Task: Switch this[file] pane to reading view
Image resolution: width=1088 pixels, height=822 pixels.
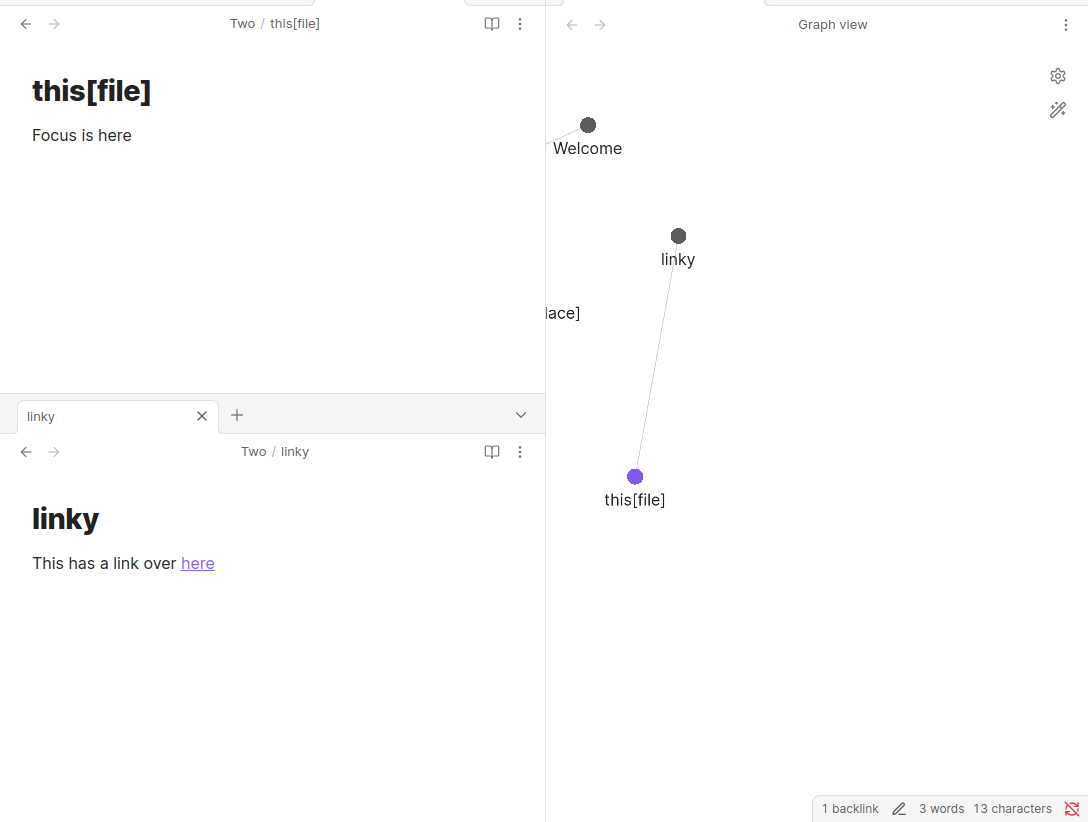Action: (x=492, y=24)
